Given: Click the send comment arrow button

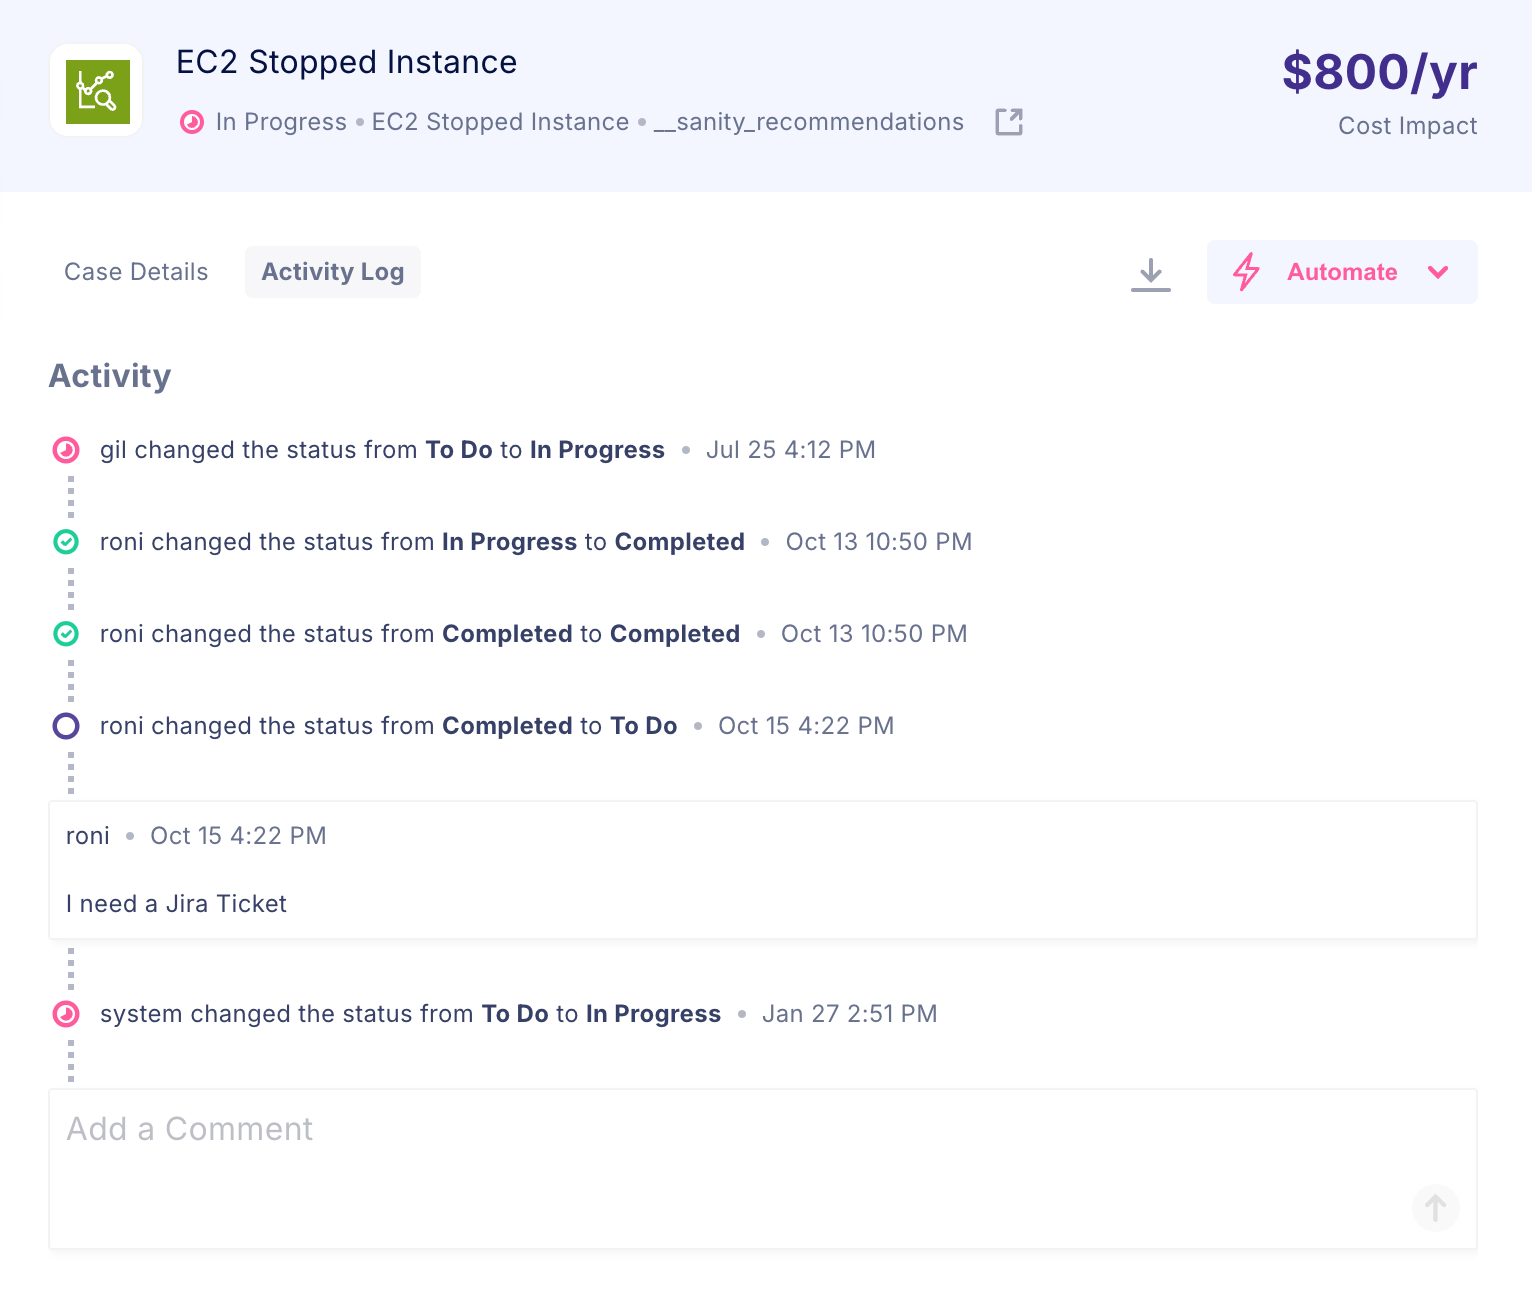Looking at the screenshot, I should [1435, 1208].
